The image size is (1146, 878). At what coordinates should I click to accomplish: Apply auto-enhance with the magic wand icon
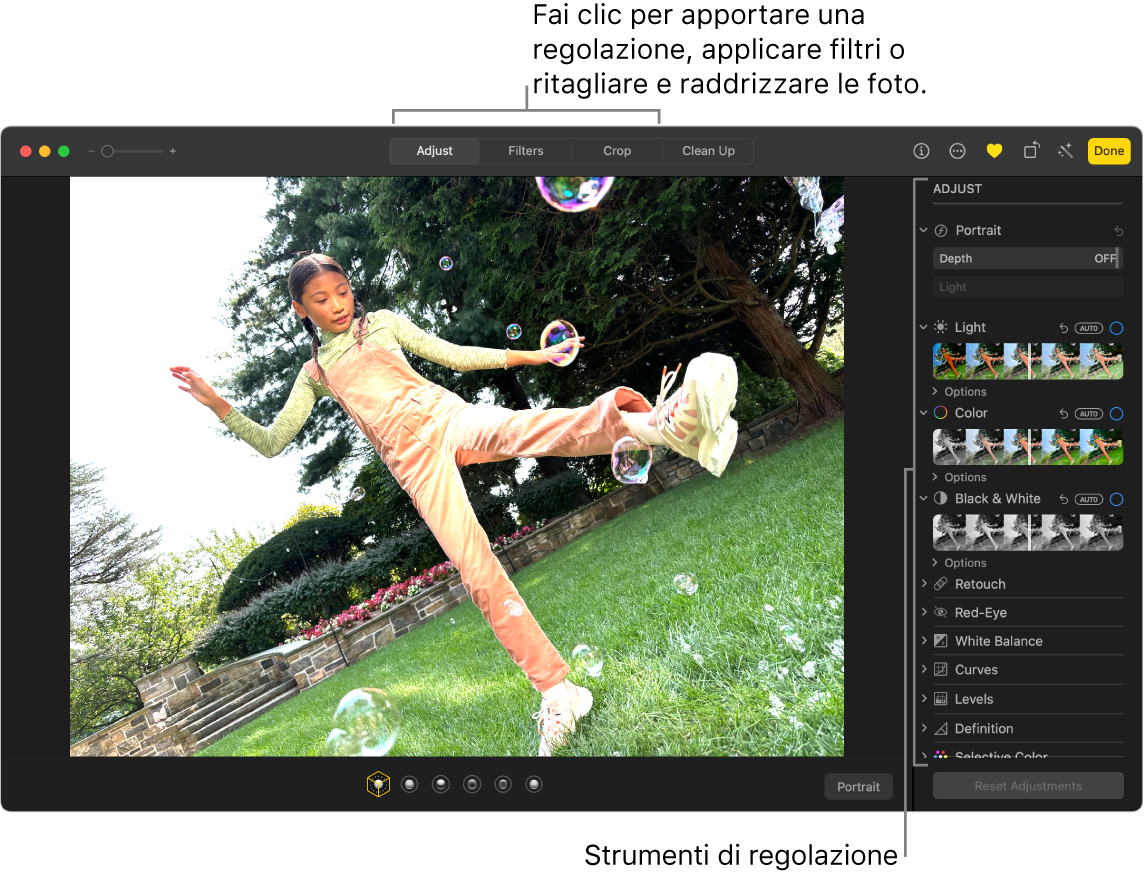(x=1064, y=151)
